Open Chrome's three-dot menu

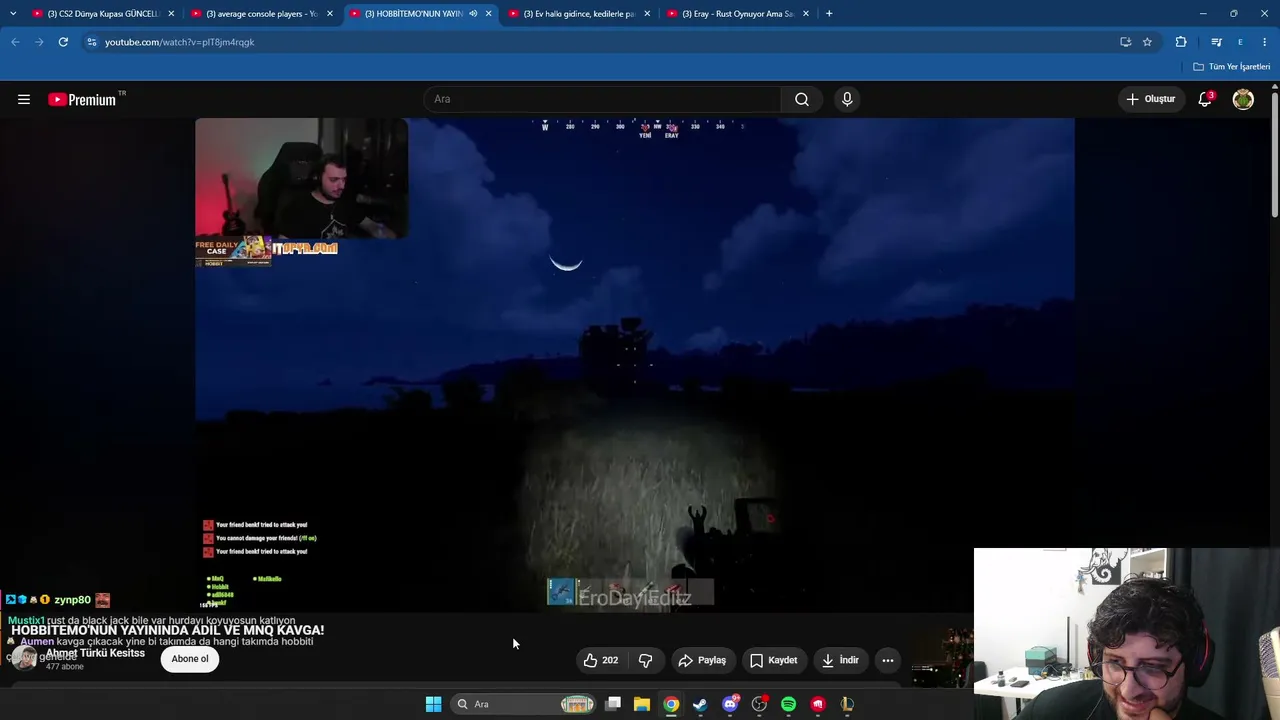coord(1265,42)
